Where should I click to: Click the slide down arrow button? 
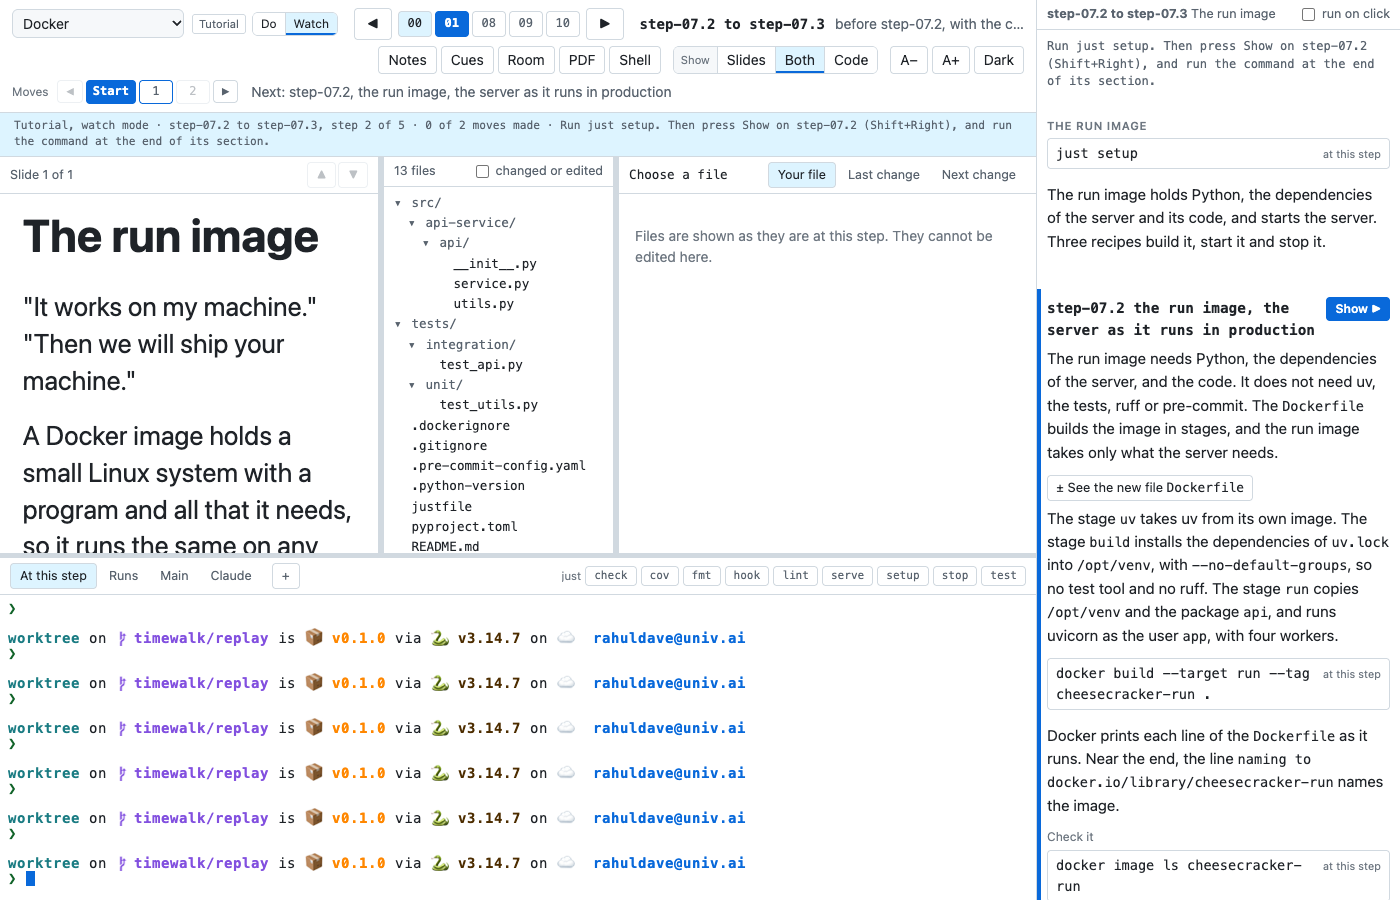(353, 174)
